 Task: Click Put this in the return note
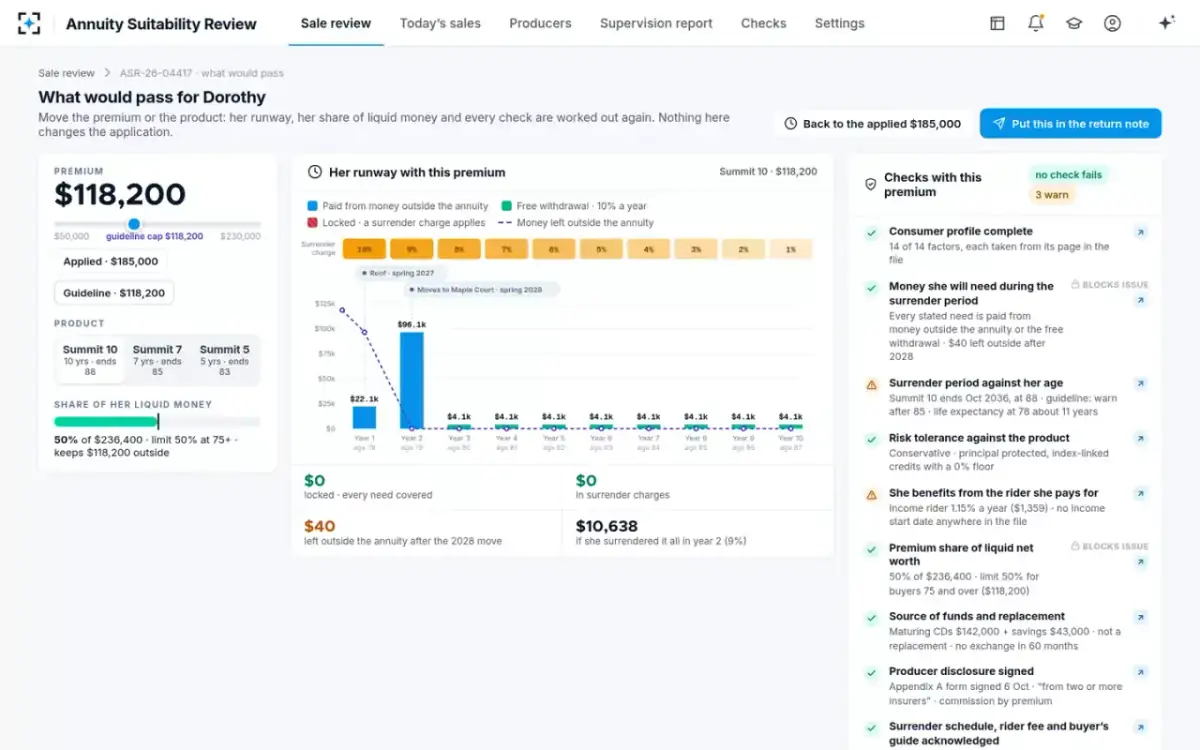[1070, 124]
